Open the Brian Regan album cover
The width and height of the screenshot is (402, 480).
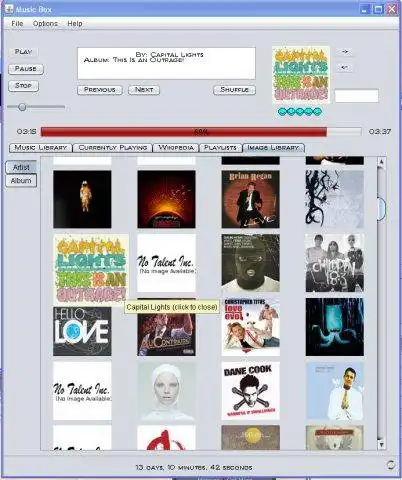click(251, 199)
